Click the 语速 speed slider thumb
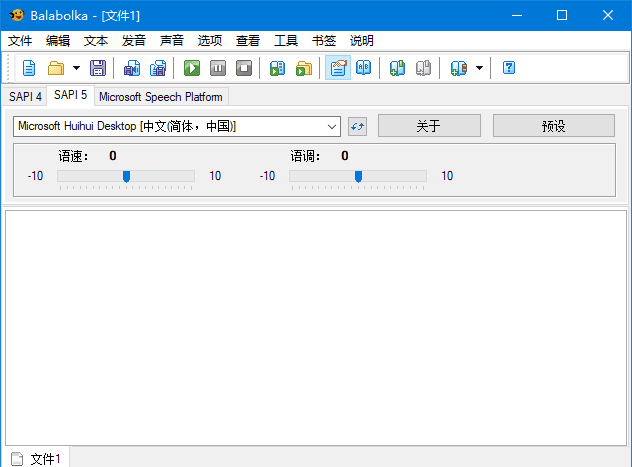 point(126,176)
